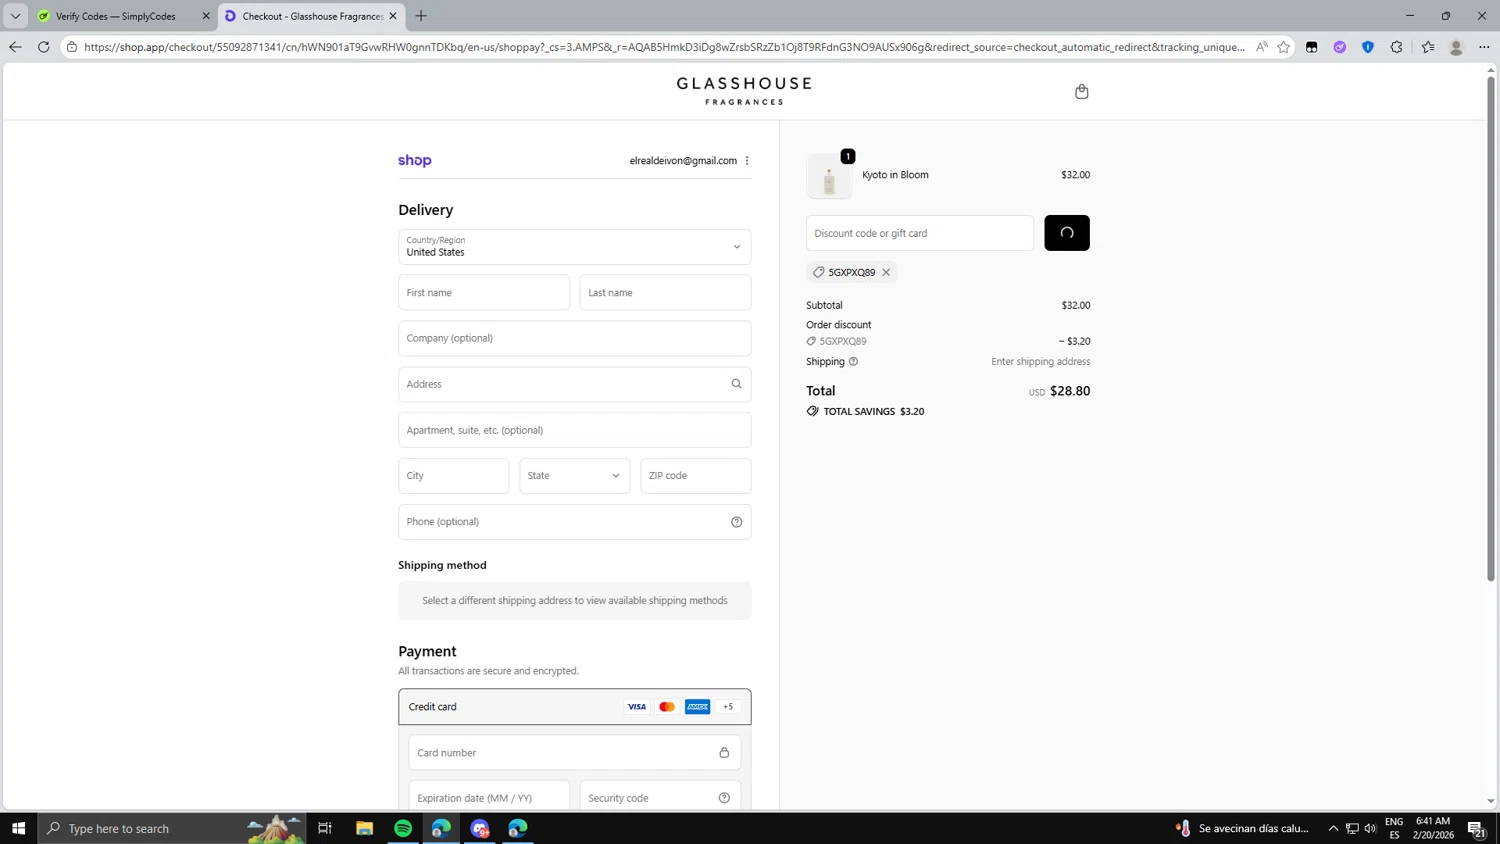Click the address search magnifier icon
Image resolution: width=1500 pixels, height=844 pixels.
(736, 384)
